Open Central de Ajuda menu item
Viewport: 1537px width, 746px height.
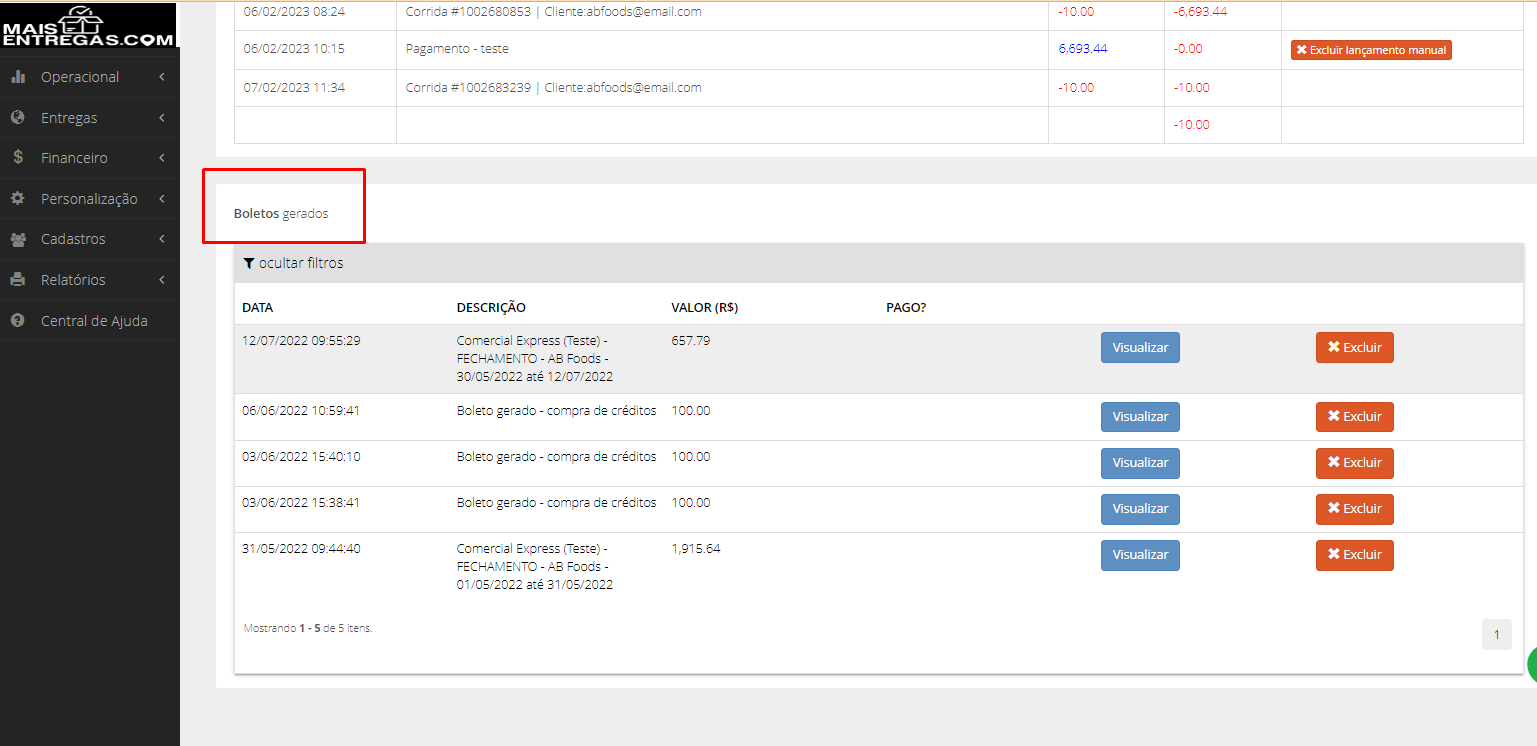[90, 321]
